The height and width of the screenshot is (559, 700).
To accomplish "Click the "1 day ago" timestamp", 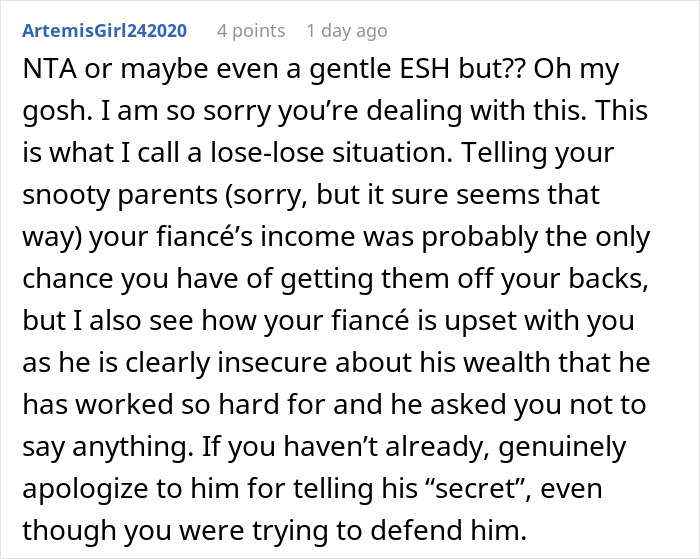I will (x=346, y=31).
